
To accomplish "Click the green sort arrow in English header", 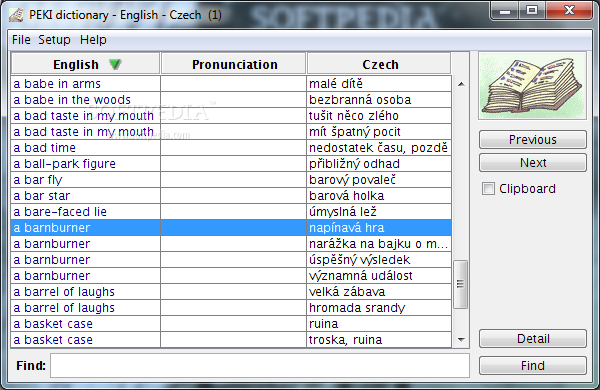I will point(115,64).
